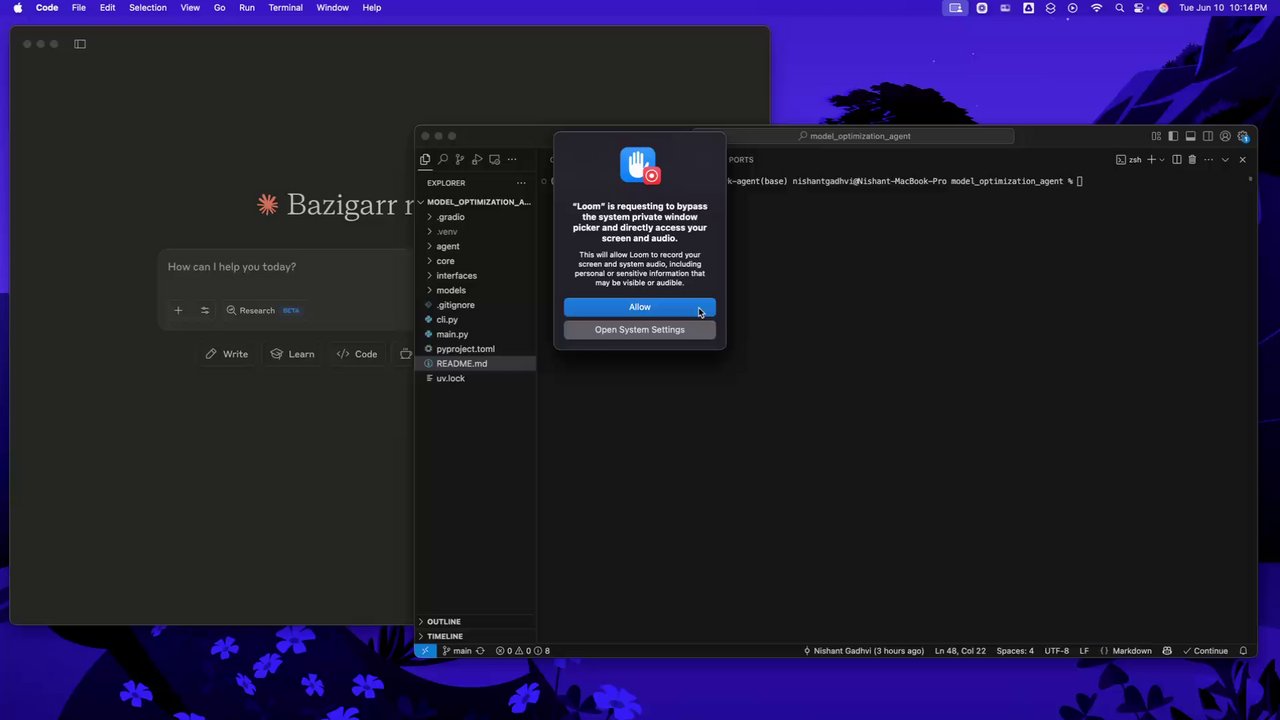Click the model_optimization_agent search bar
The height and width of the screenshot is (720, 1280).
click(x=855, y=136)
